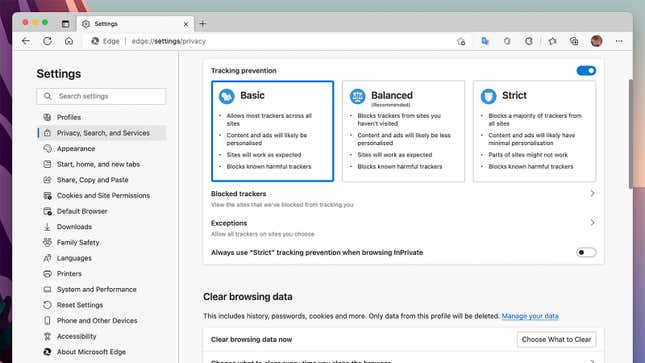Turn off the Tracking prevention toggle

coord(586,71)
